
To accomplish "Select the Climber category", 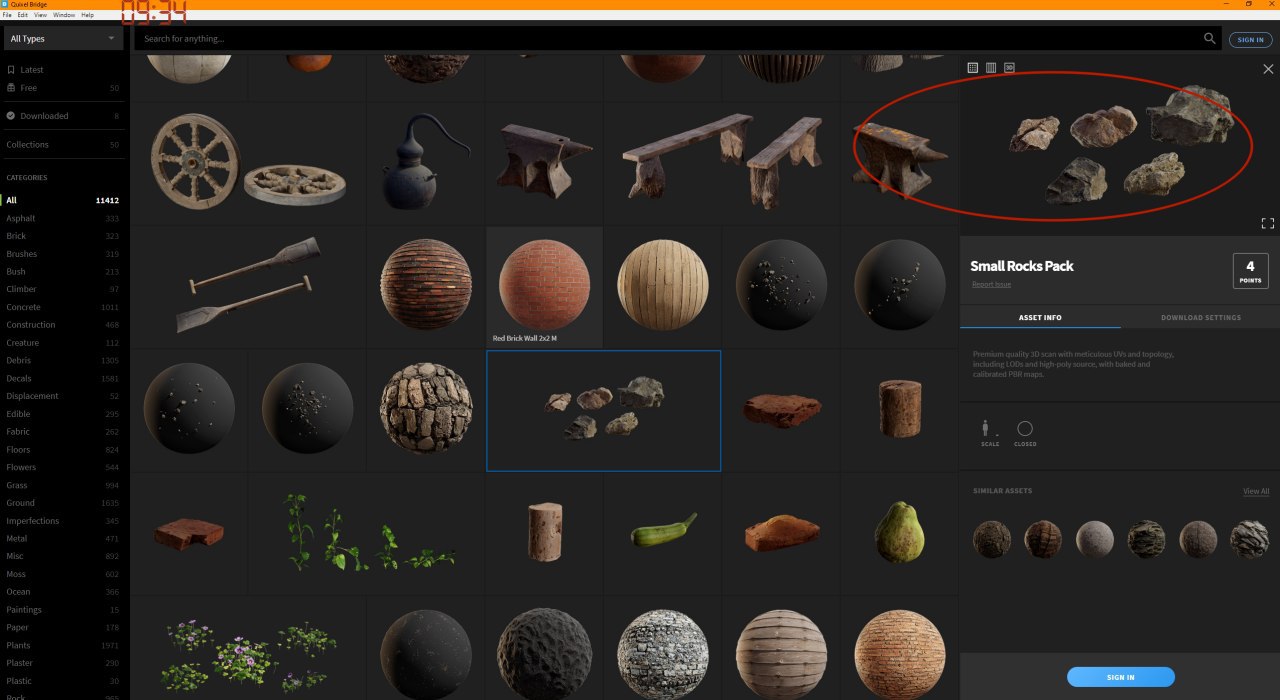I will tap(63, 289).
